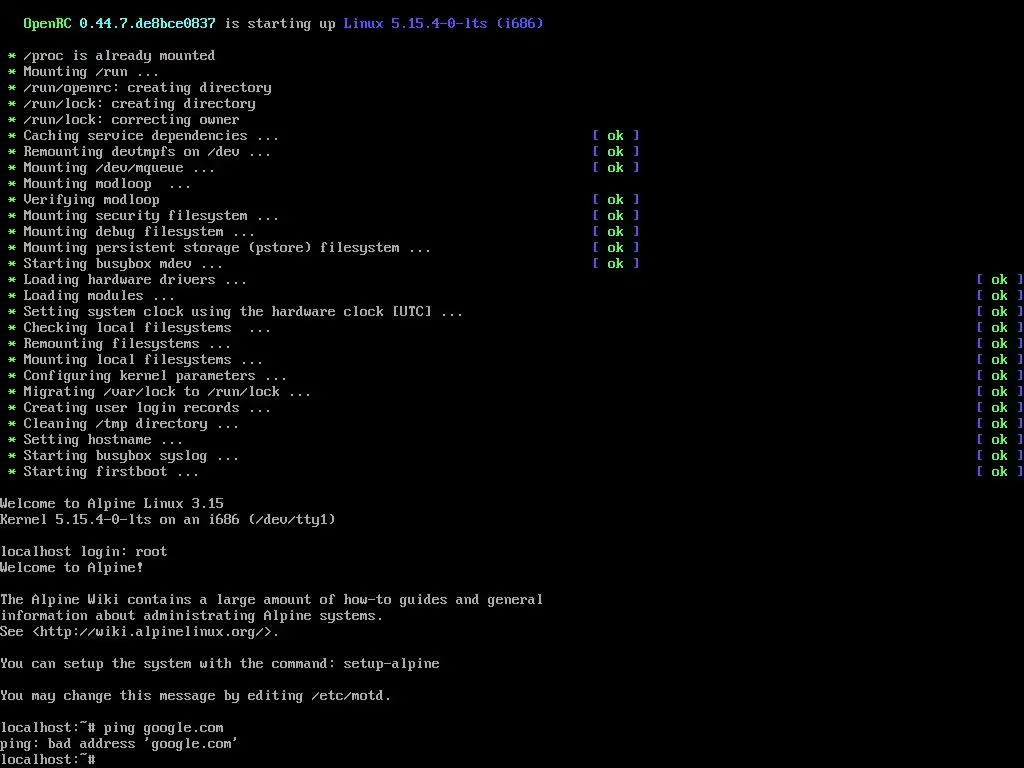This screenshot has width=1024, height=768.
Task: Click the ok status beside Configuring kernel parameters
Action: pos(1000,376)
